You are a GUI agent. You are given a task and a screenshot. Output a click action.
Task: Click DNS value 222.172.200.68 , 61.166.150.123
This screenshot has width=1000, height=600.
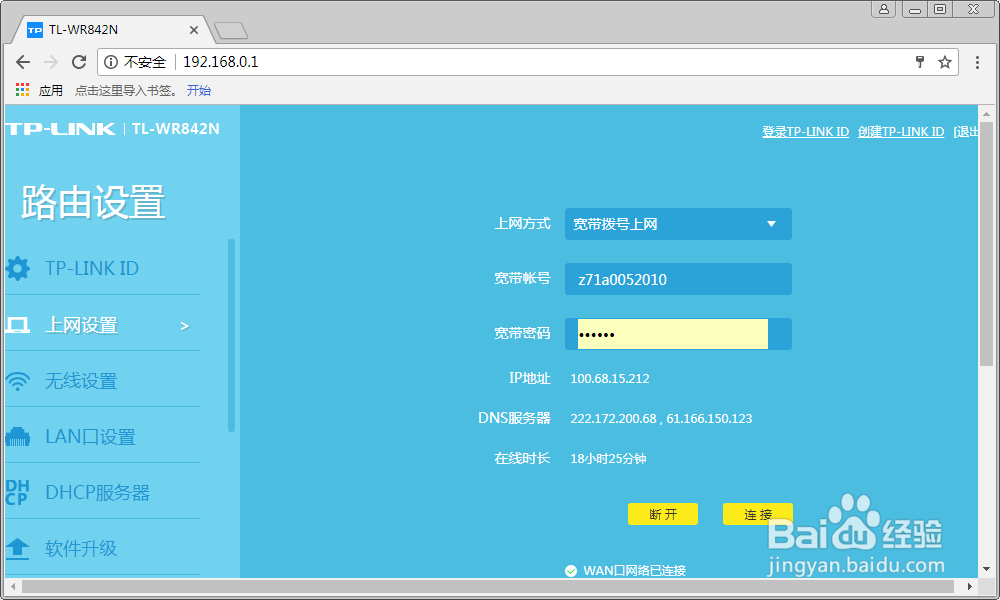tap(661, 419)
